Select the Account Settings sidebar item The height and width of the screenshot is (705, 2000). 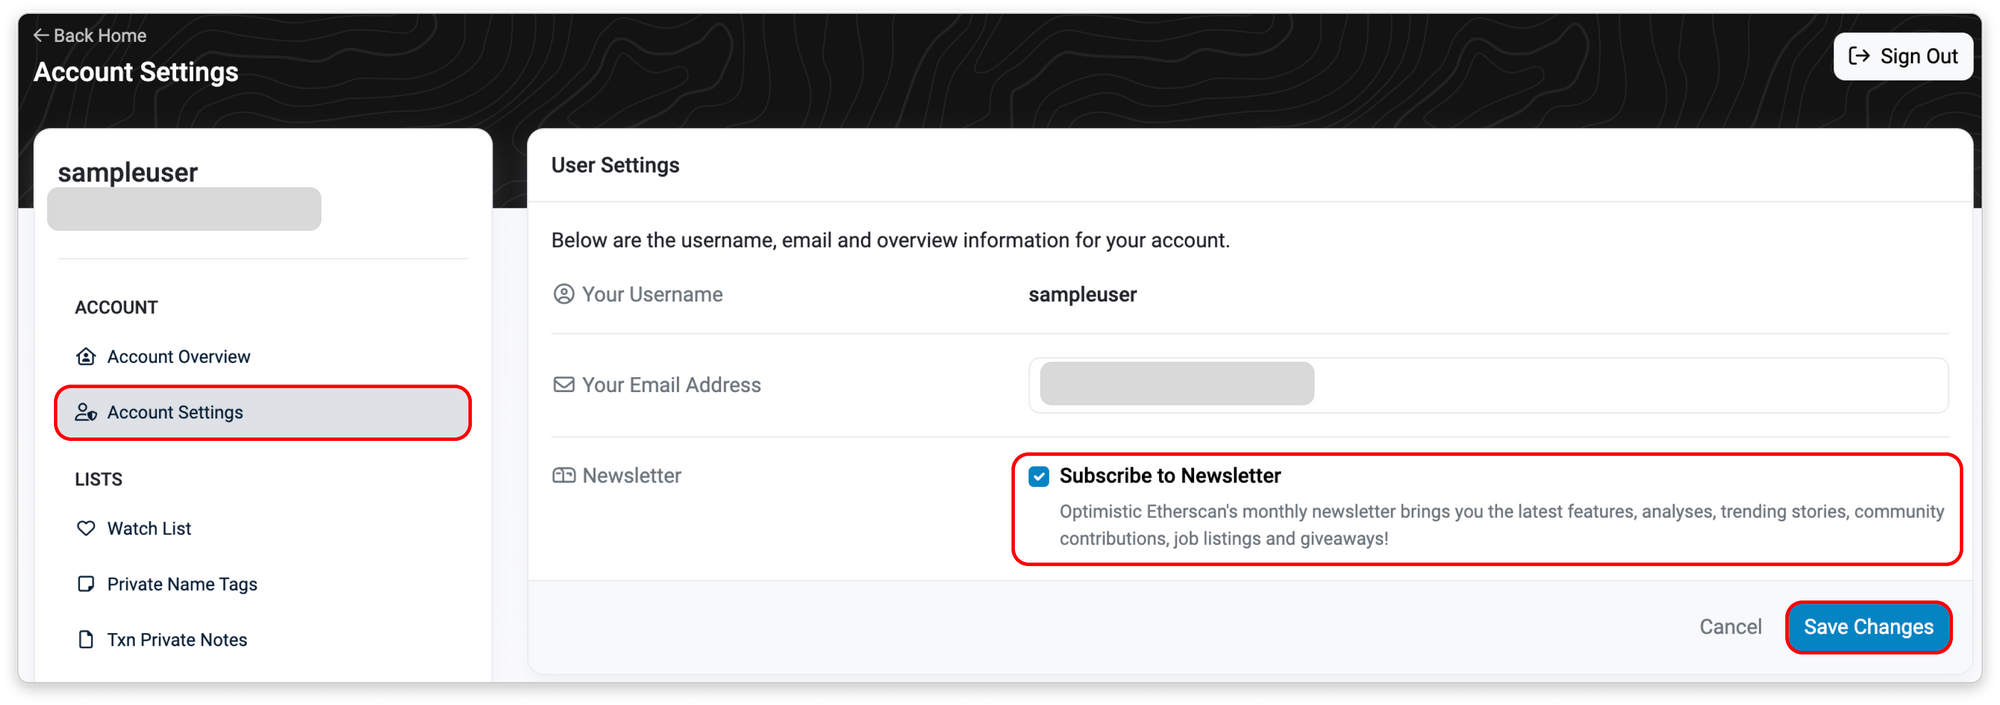(262, 412)
